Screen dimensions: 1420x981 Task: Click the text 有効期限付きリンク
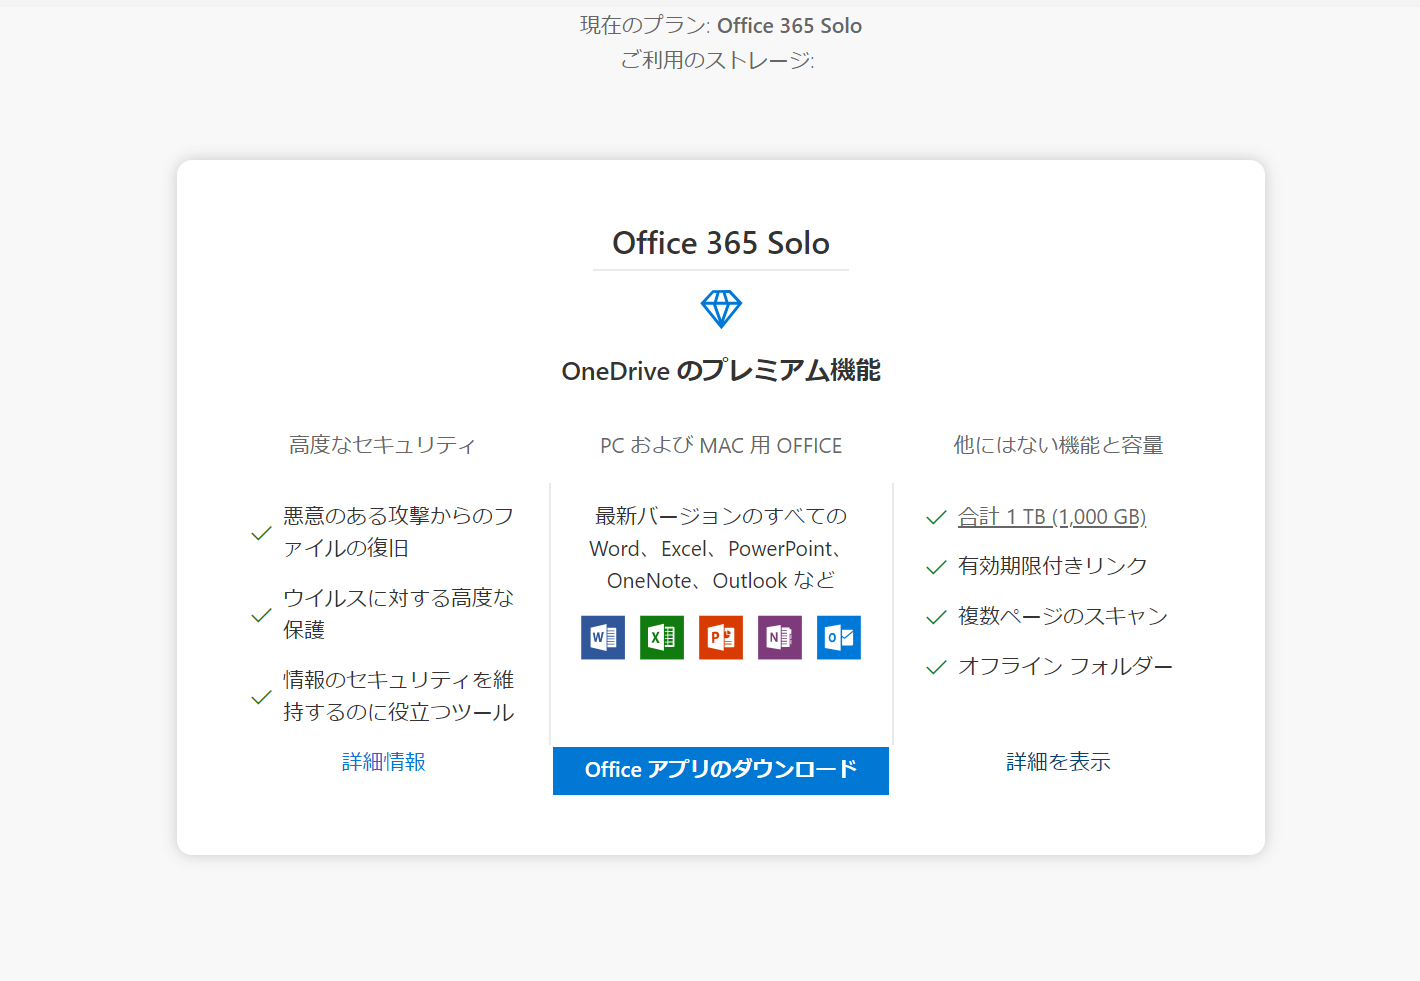1053,566
